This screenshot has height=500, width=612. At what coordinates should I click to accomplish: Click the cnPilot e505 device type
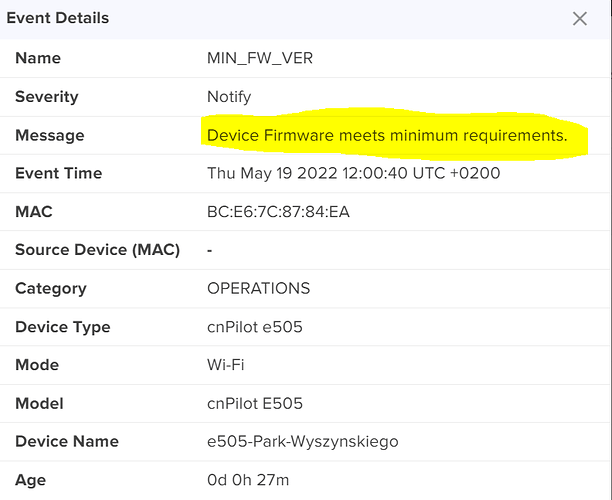[x=255, y=327]
